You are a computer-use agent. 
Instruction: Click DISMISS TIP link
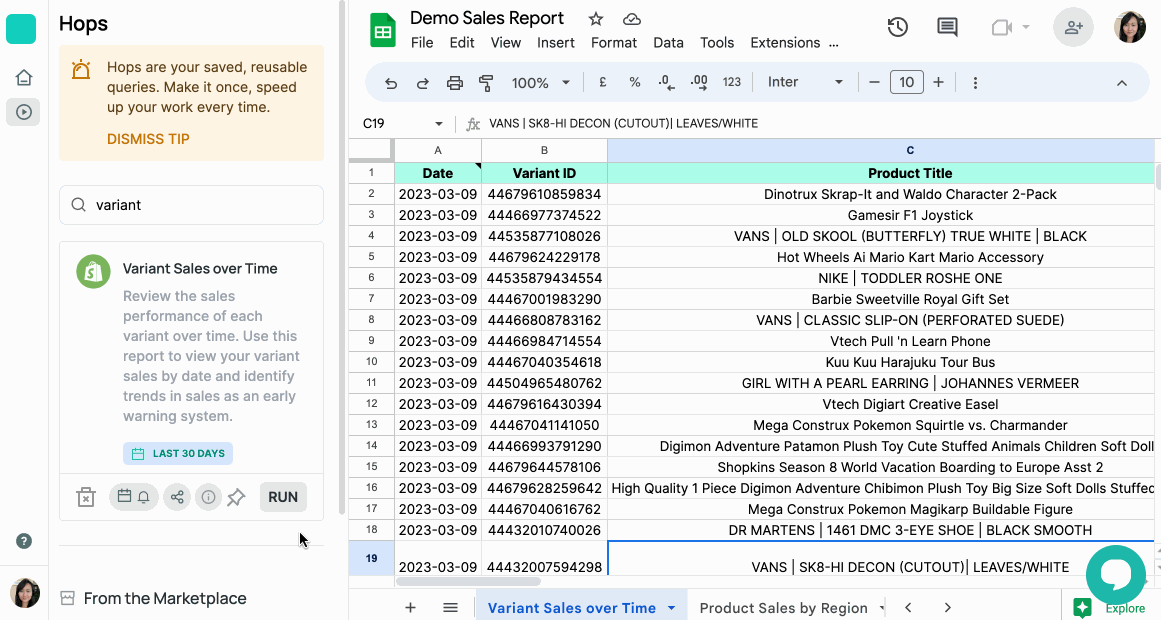click(148, 139)
